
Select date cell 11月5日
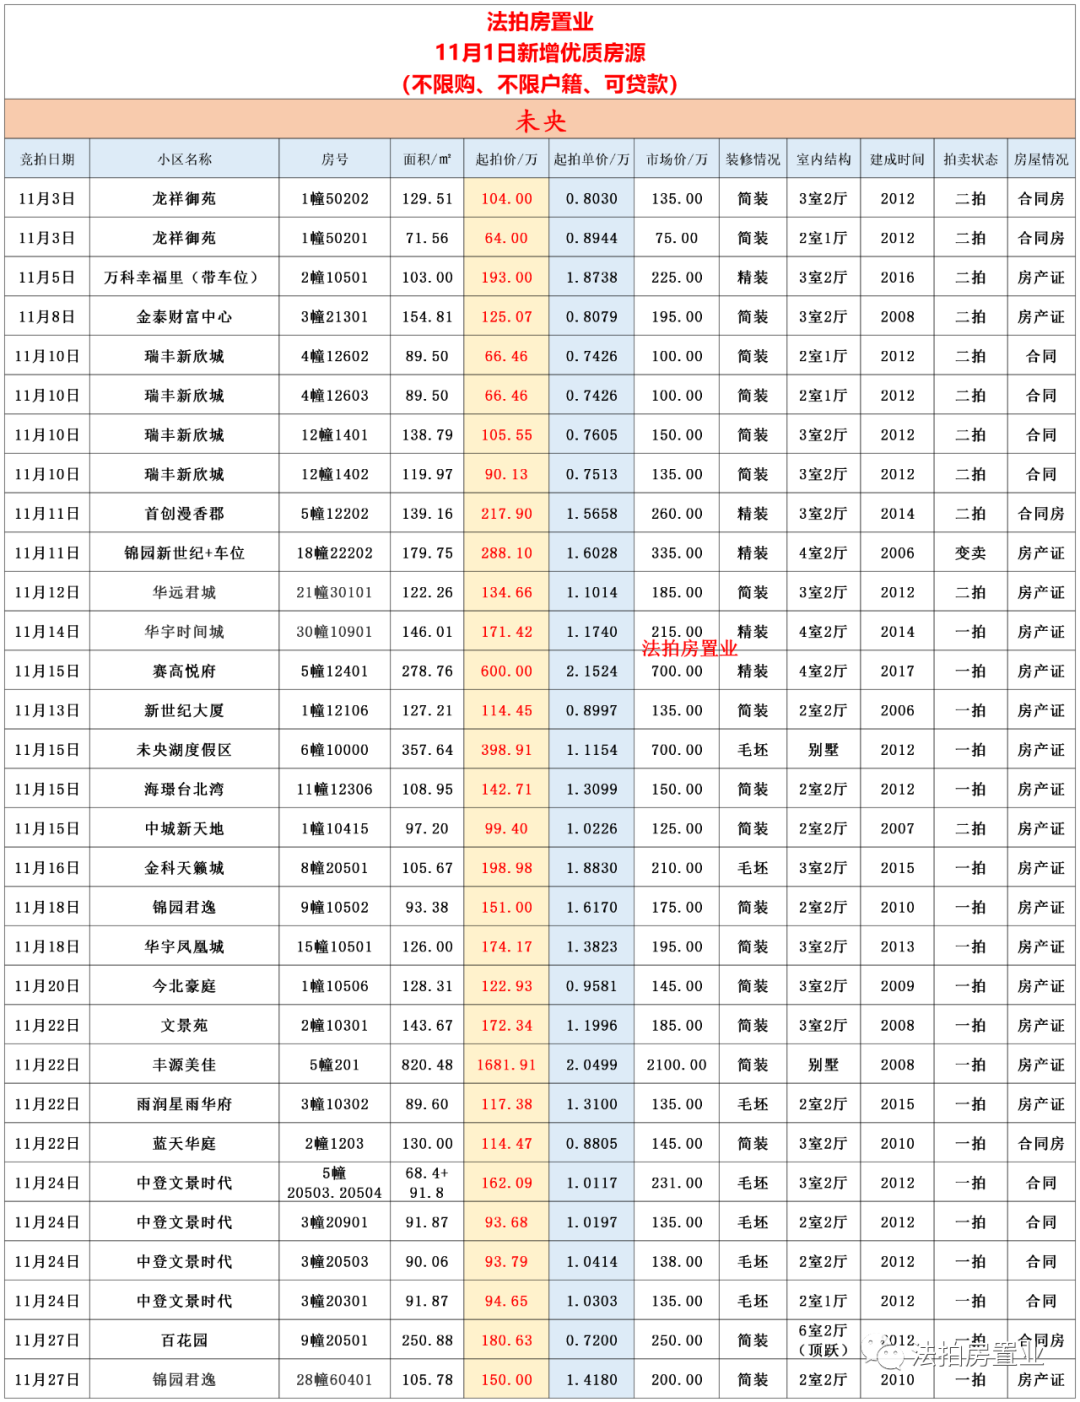pyautogui.click(x=47, y=277)
